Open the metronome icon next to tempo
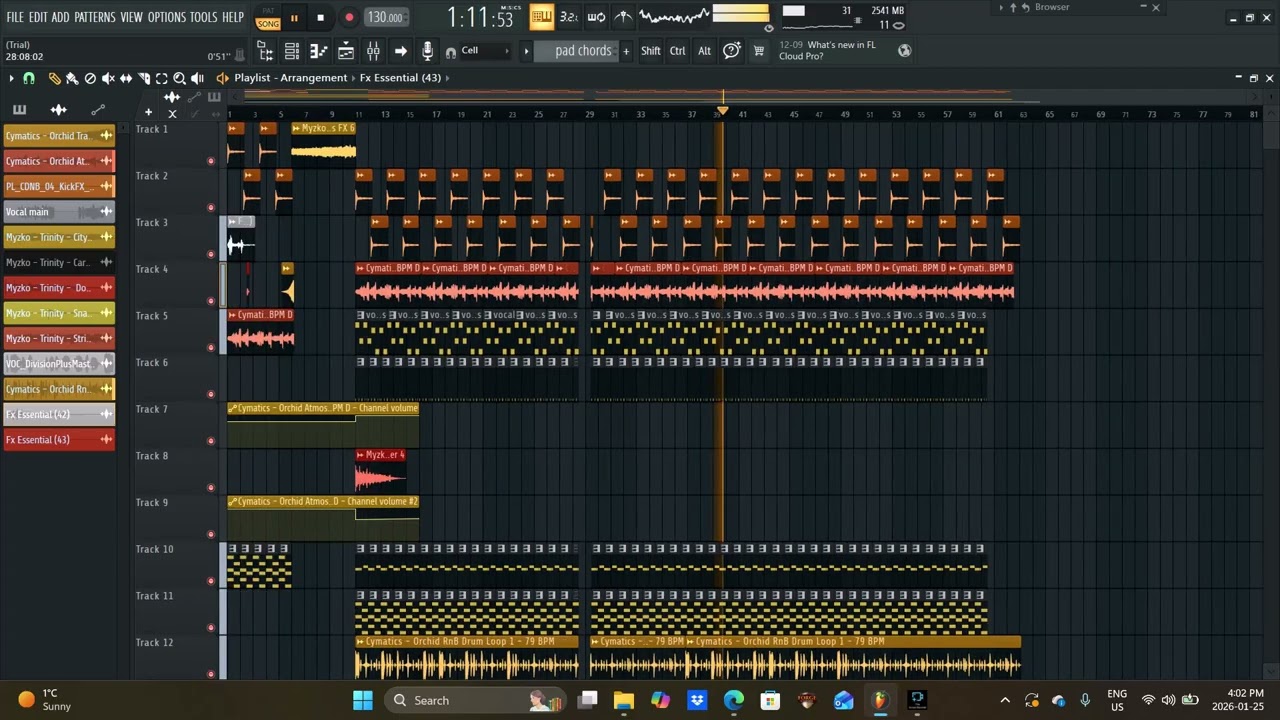 [x=622, y=17]
